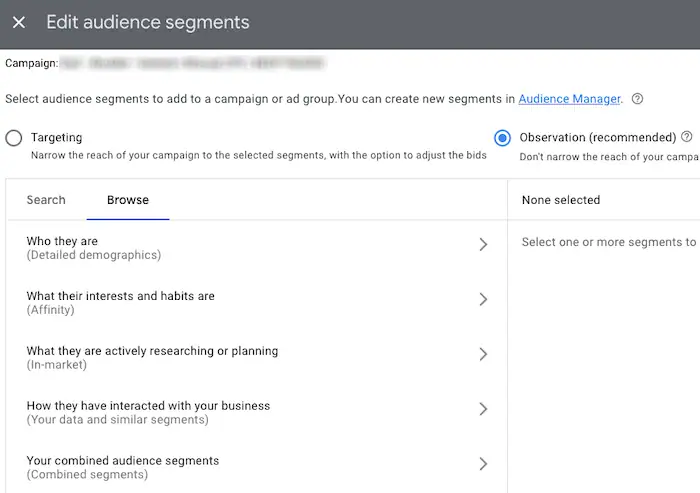The width and height of the screenshot is (700, 493).
Task: Expand Your combined audience segments chevron
Action: pyautogui.click(x=483, y=464)
